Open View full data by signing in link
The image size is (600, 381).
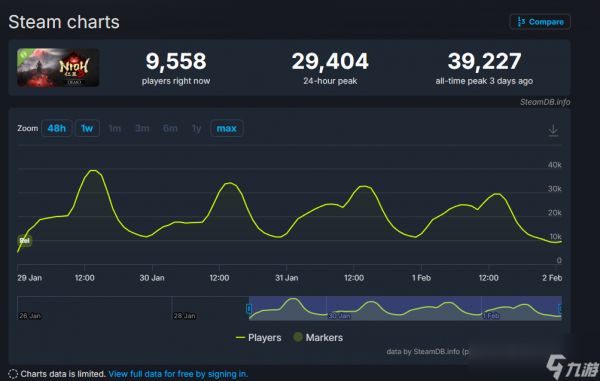click(x=178, y=374)
